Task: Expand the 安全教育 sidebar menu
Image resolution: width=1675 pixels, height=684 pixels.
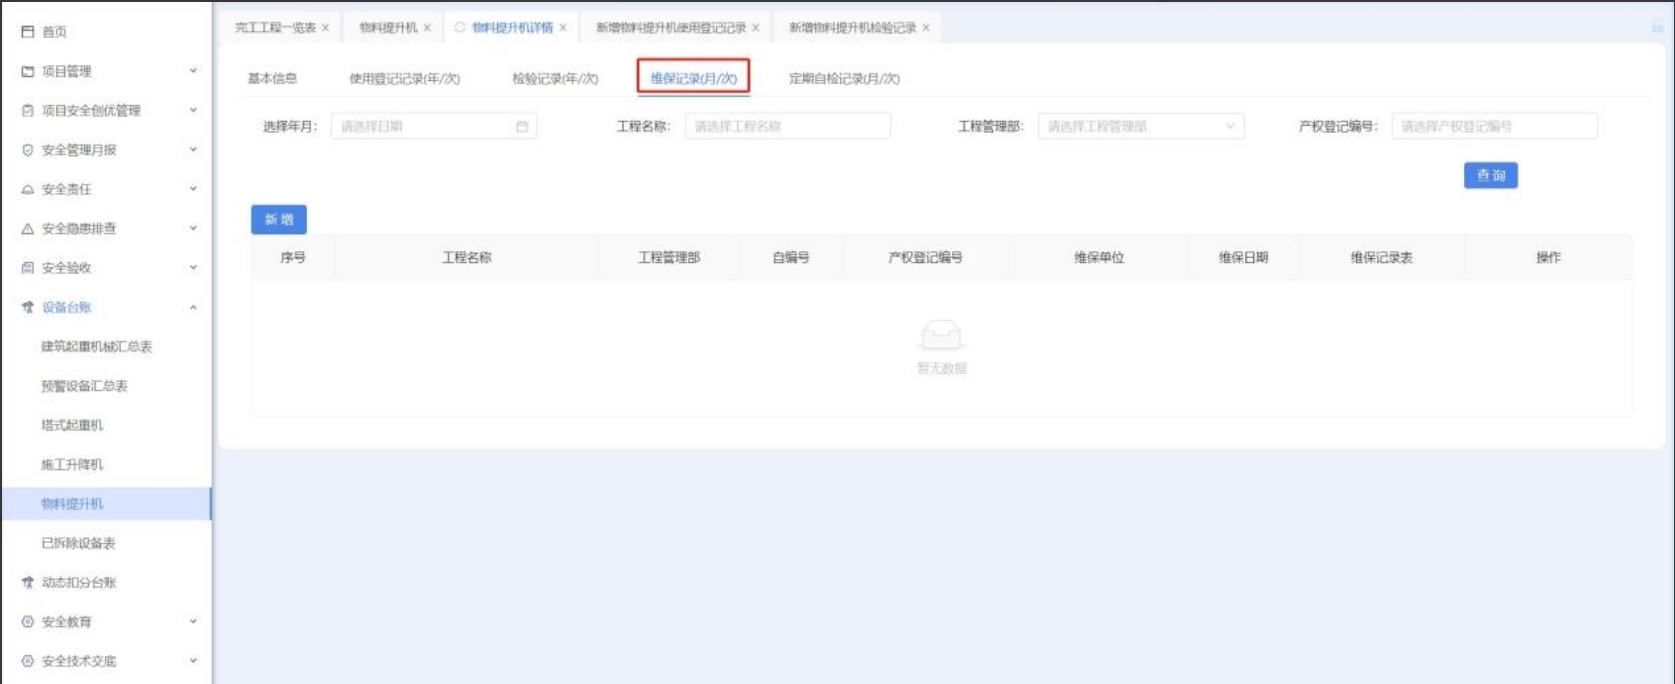Action: 193,622
